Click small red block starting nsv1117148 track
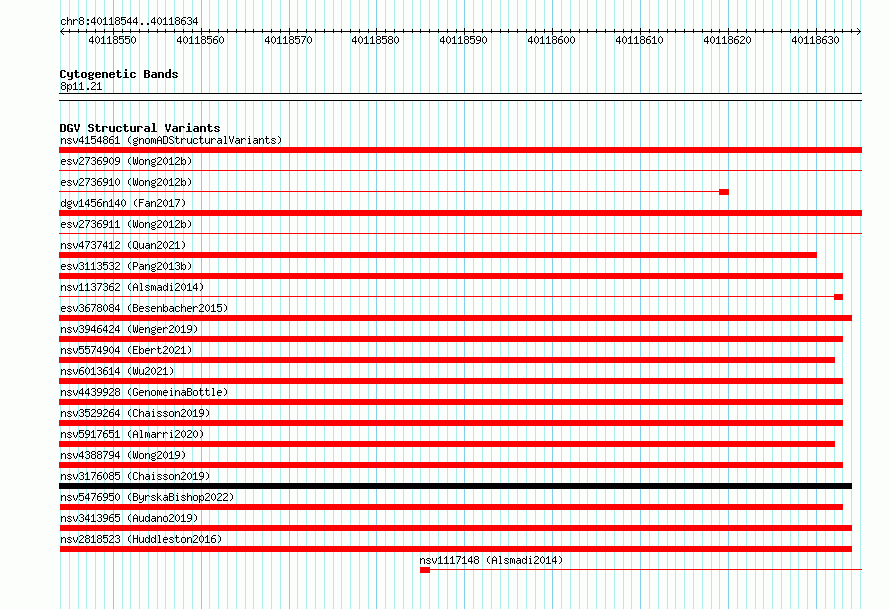890x609 pixels. [x=425, y=570]
